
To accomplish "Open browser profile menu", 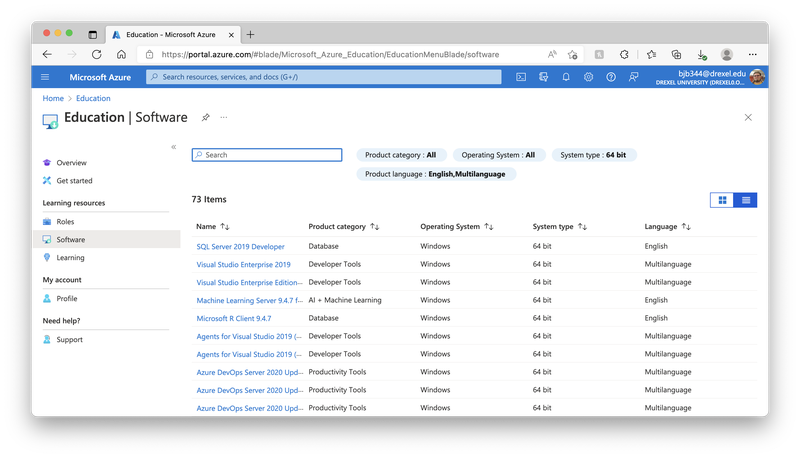I will click(727, 55).
